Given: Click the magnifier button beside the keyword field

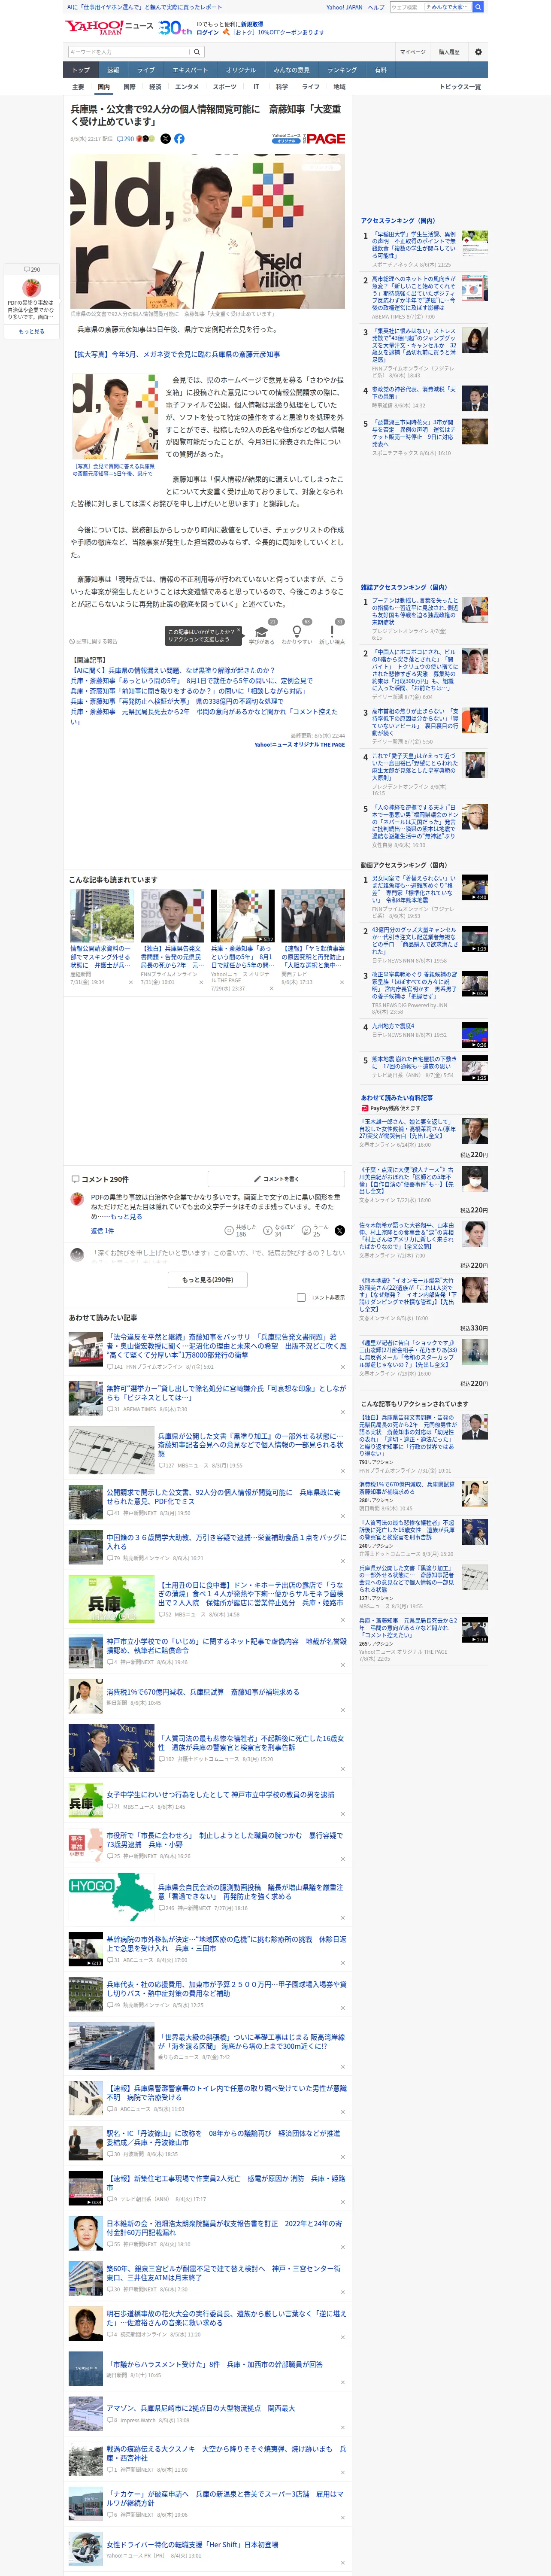Looking at the screenshot, I should [197, 52].
